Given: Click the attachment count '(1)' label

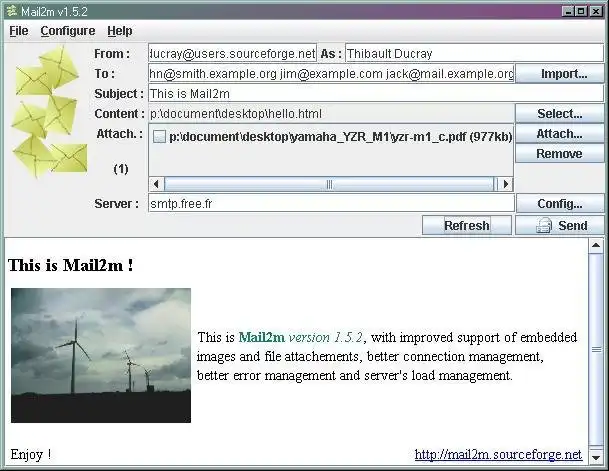Looking at the screenshot, I should coord(121,169).
